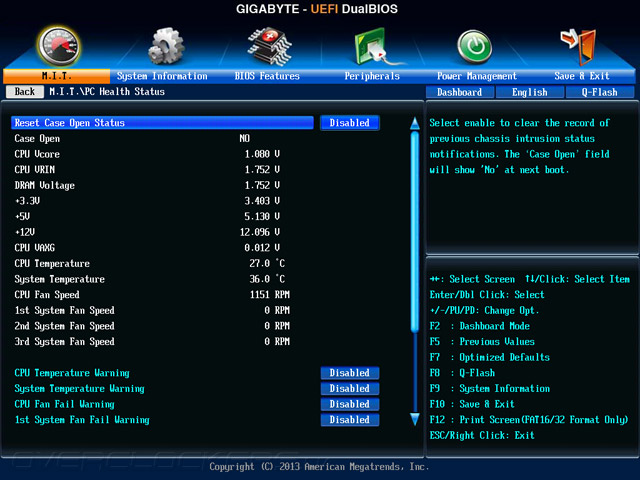Switch to the Save & Exit tab
Screen dimensions: 640x480
click(x=582, y=76)
